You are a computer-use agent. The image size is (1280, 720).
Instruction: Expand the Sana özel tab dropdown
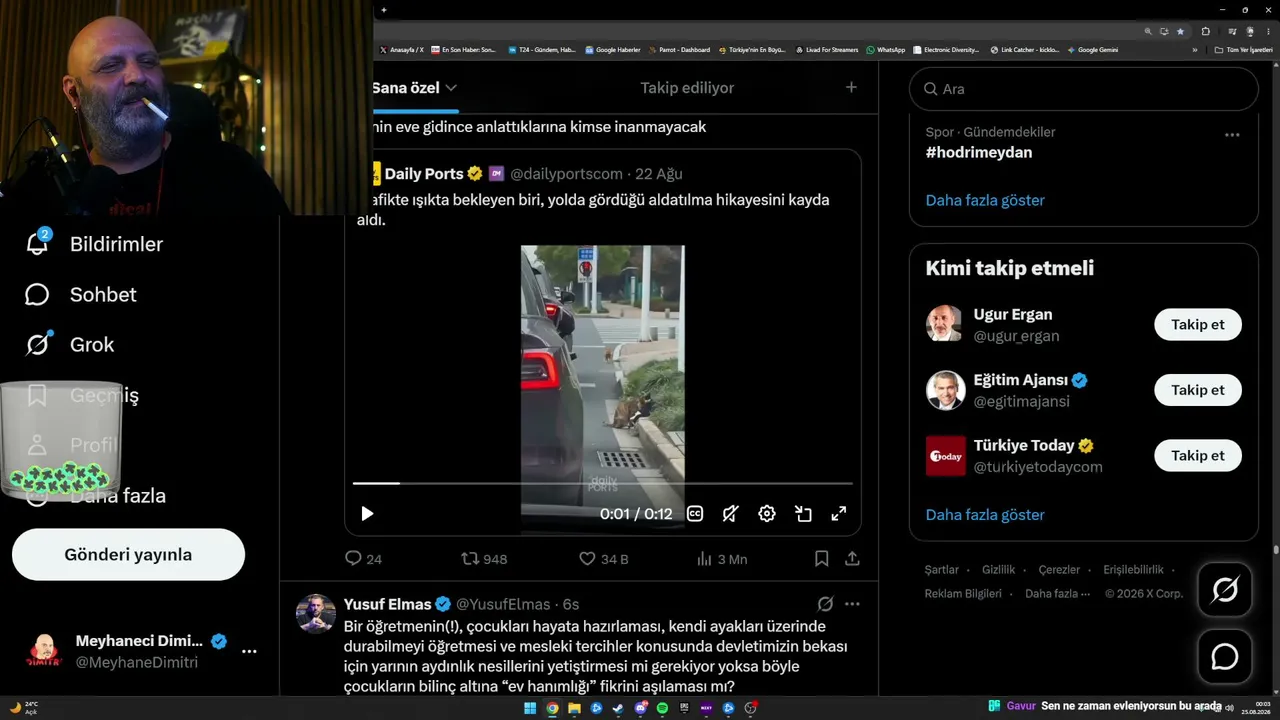click(451, 88)
